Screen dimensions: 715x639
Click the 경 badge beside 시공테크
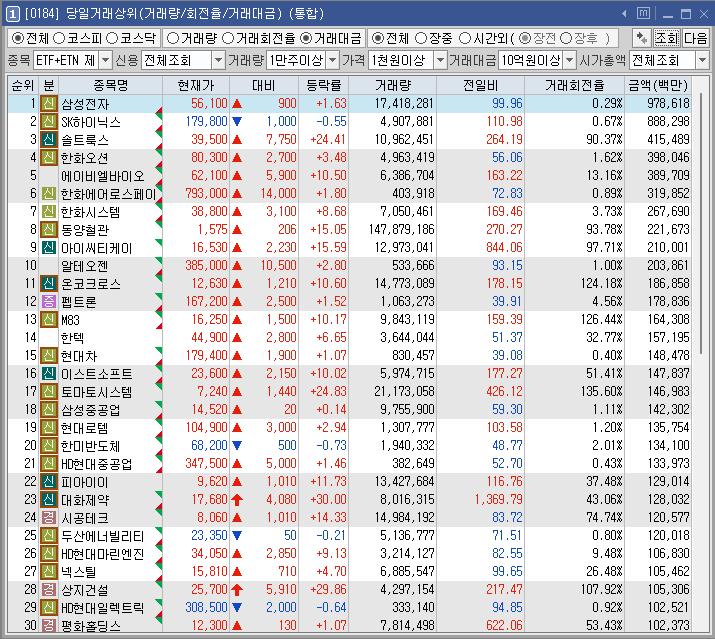(x=48, y=518)
